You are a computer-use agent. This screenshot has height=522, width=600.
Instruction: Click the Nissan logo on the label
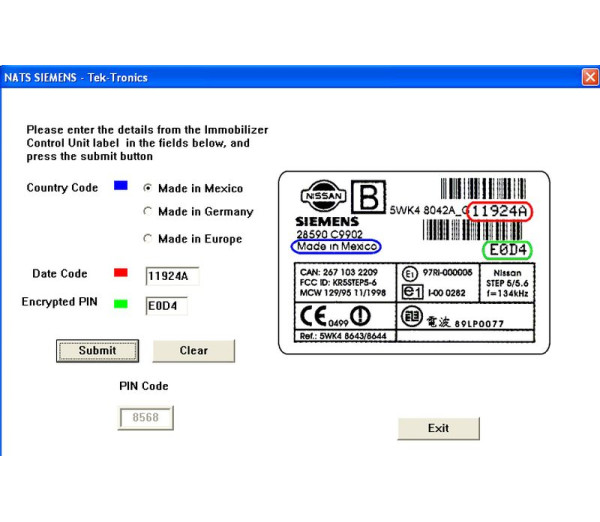tap(321, 196)
